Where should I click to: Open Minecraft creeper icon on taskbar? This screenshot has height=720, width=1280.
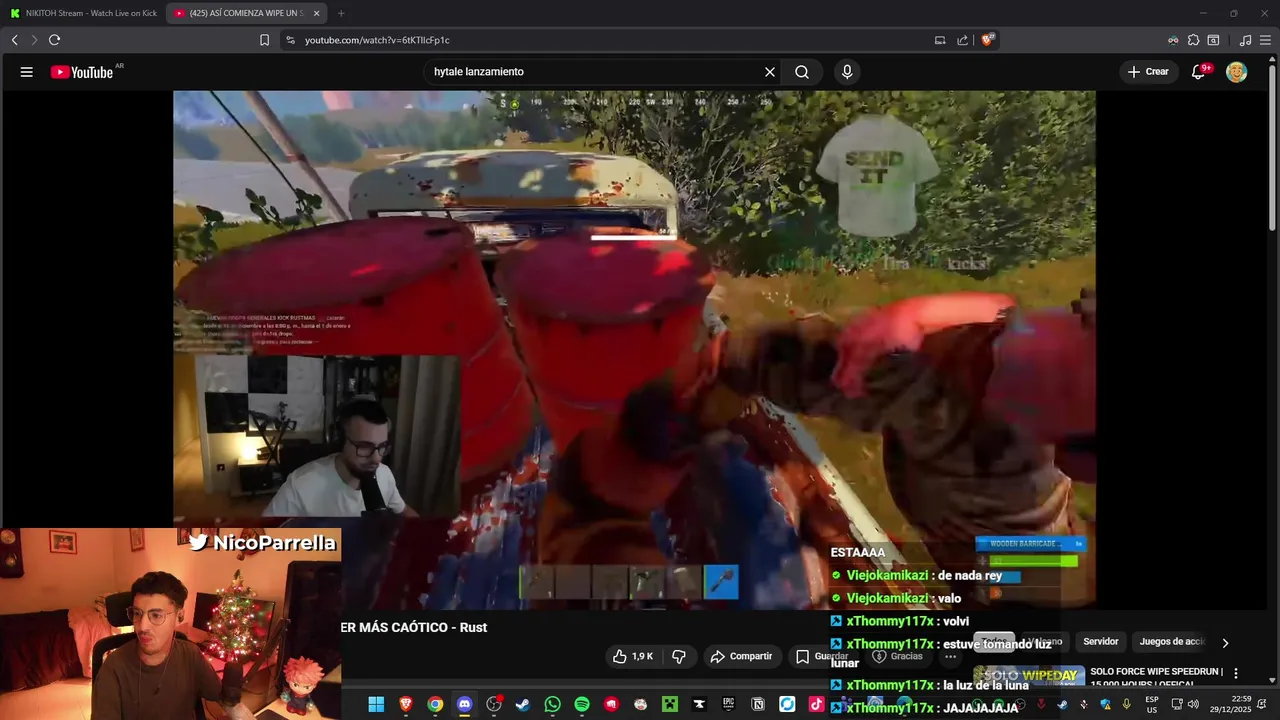tap(670, 704)
